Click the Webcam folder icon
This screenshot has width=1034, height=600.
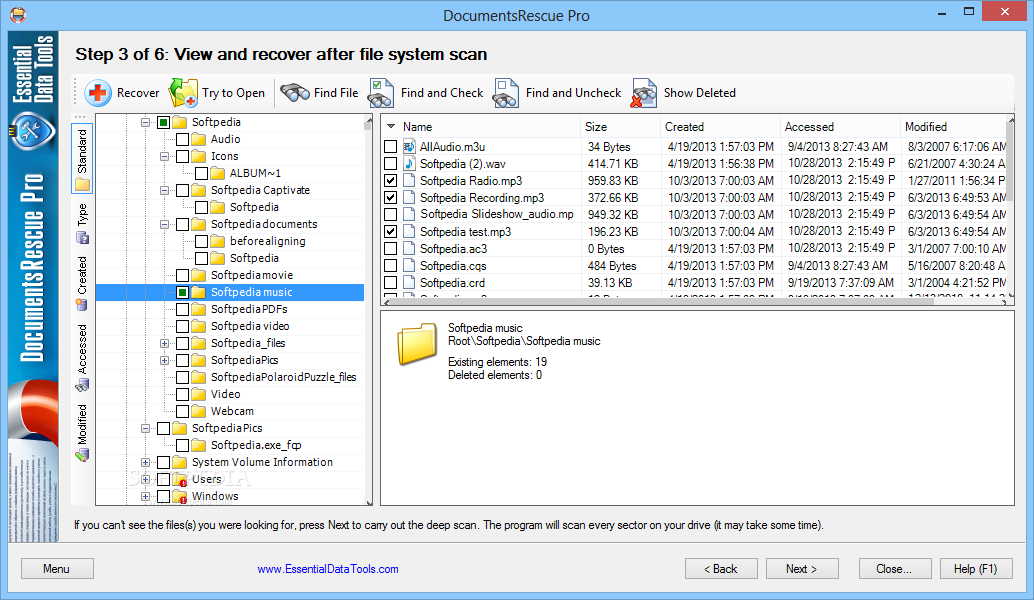[x=198, y=411]
